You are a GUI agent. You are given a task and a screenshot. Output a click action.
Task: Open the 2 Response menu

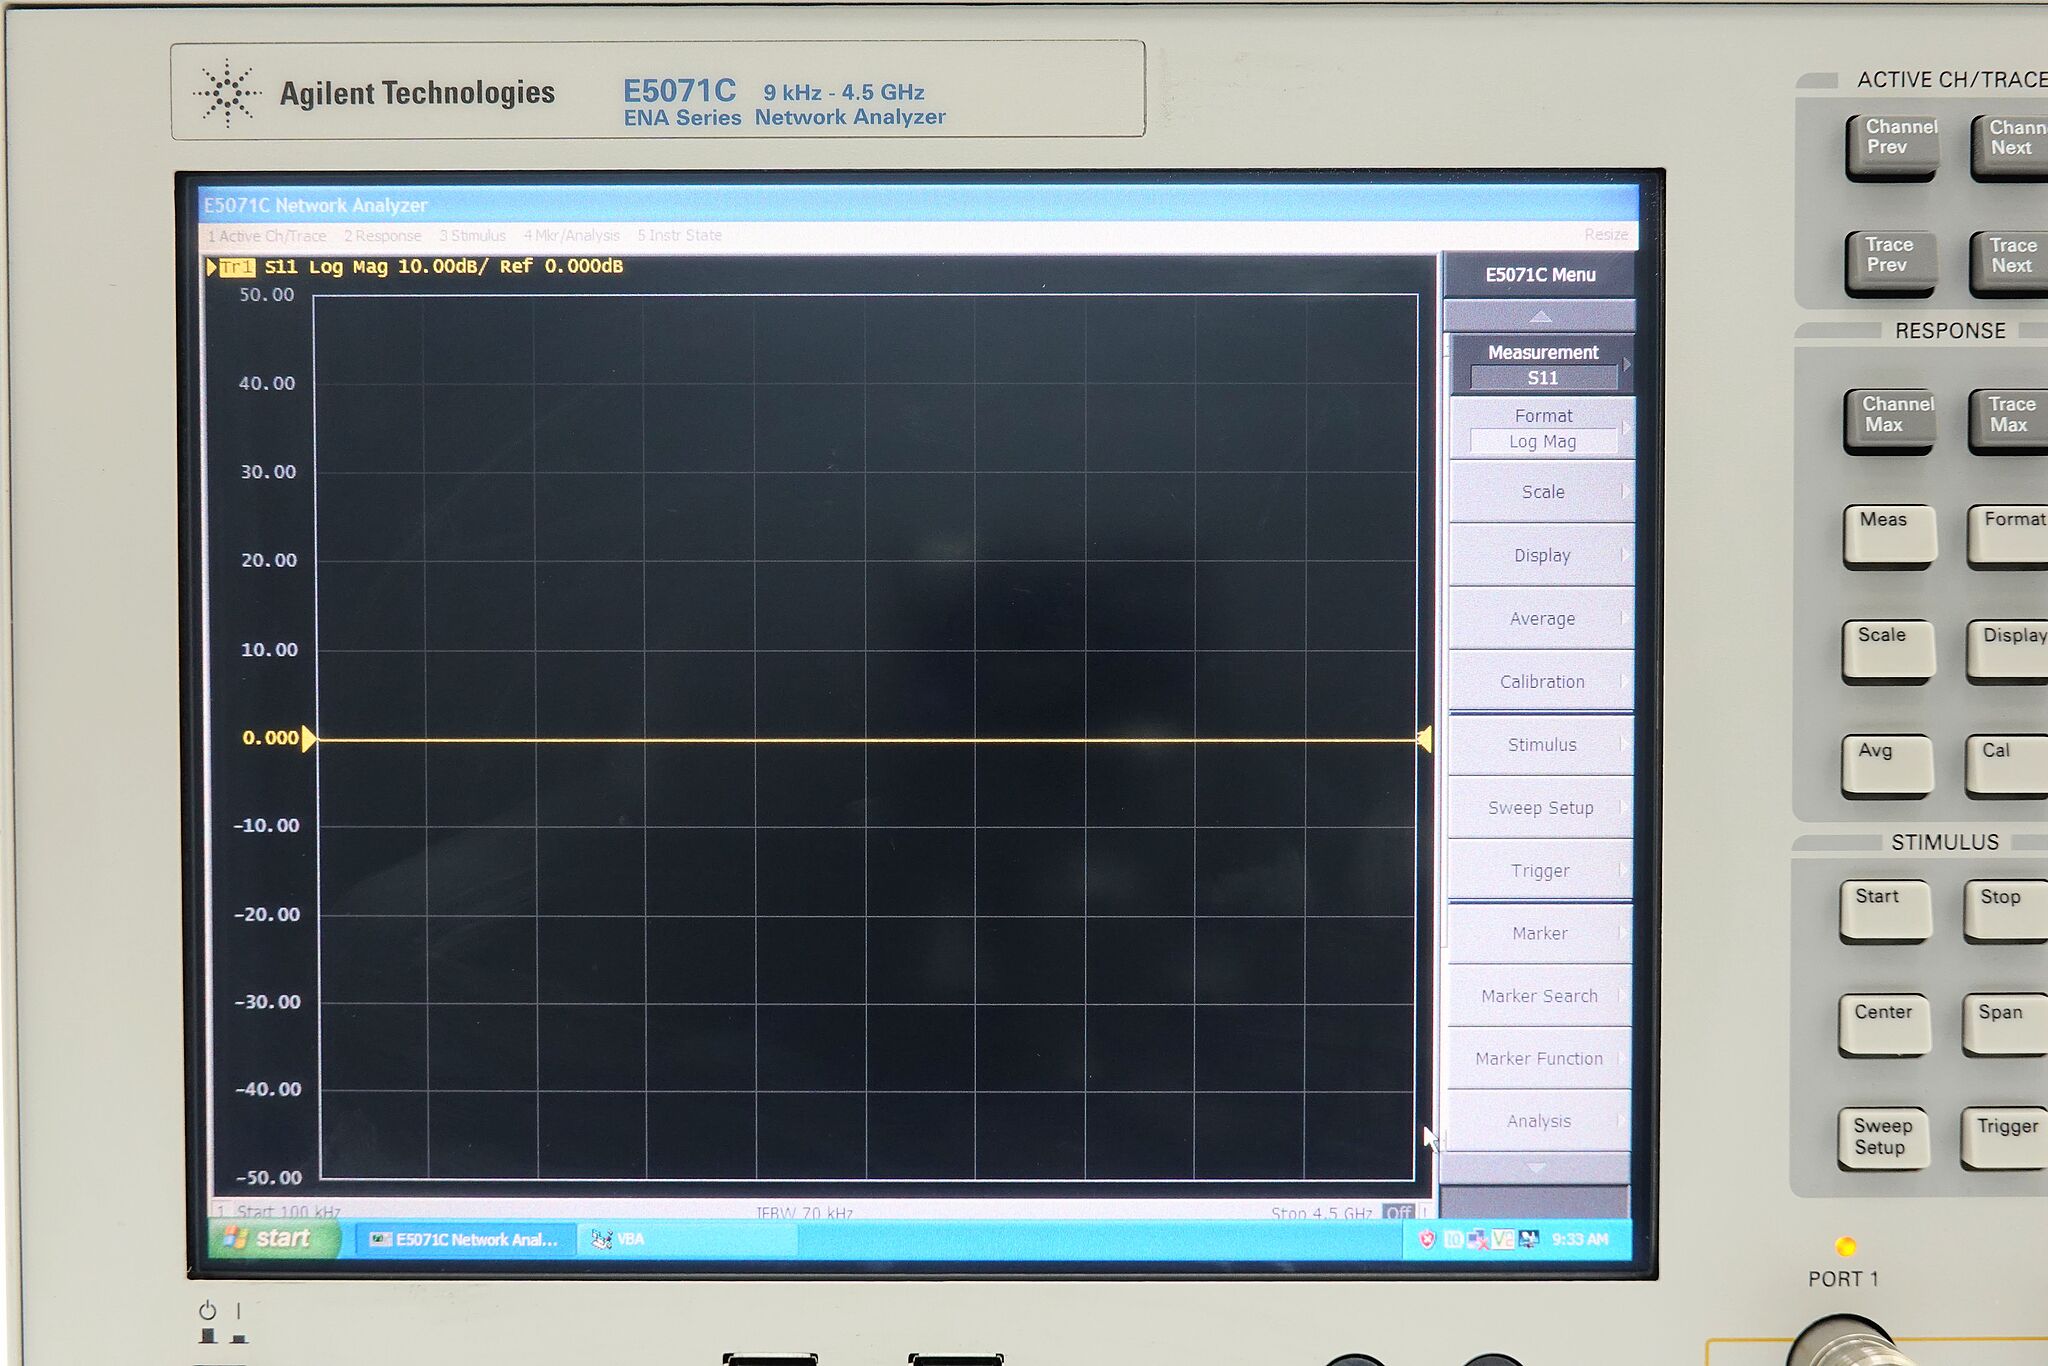[x=382, y=236]
